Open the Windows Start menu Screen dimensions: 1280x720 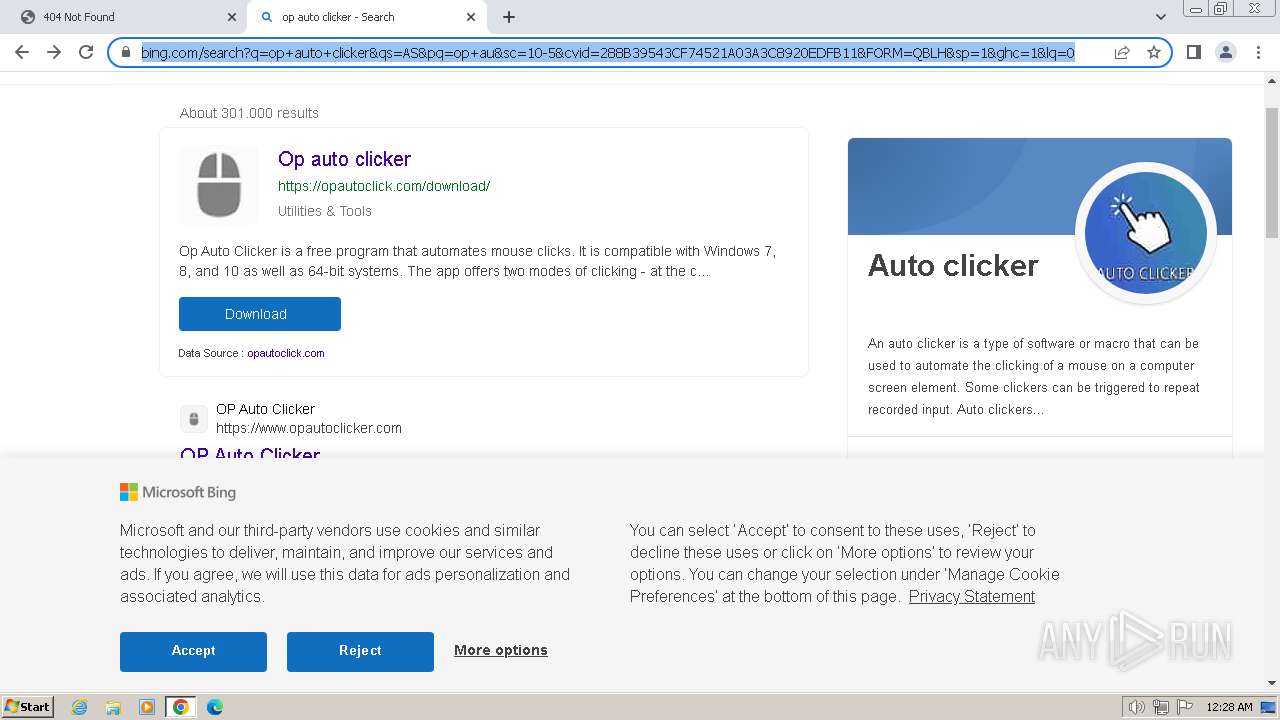pyautogui.click(x=28, y=707)
